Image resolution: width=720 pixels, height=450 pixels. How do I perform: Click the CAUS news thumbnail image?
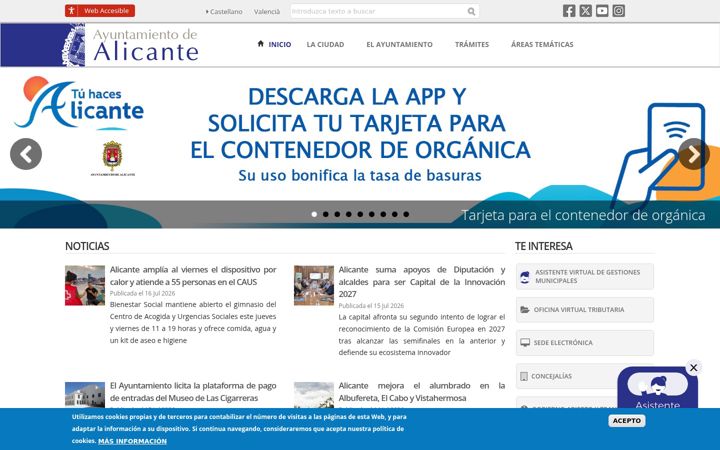pos(85,285)
